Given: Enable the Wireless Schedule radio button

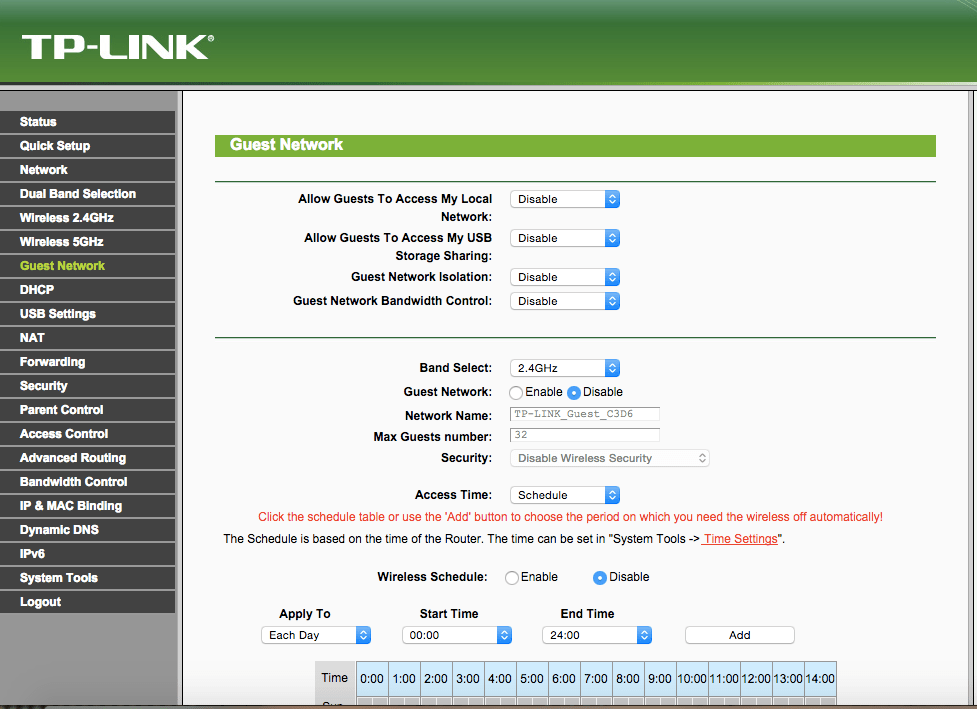Looking at the screenshot, I should point(512,578).
